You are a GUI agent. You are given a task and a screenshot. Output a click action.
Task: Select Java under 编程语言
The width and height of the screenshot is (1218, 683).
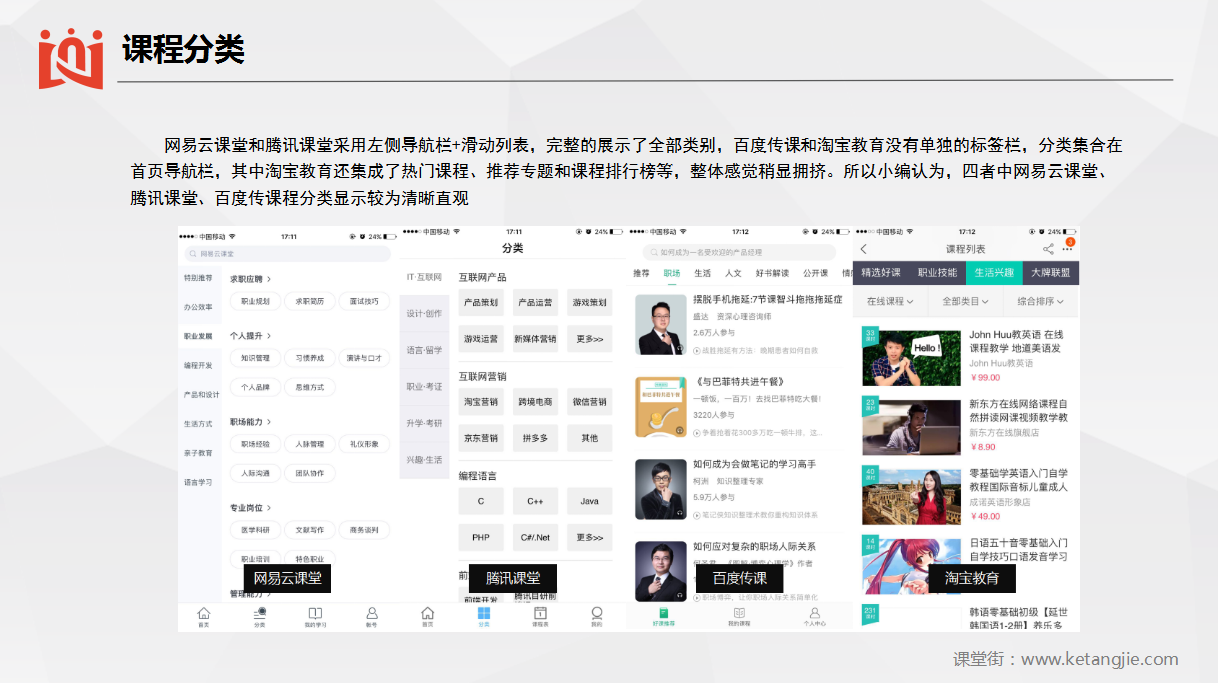[589, 501]
